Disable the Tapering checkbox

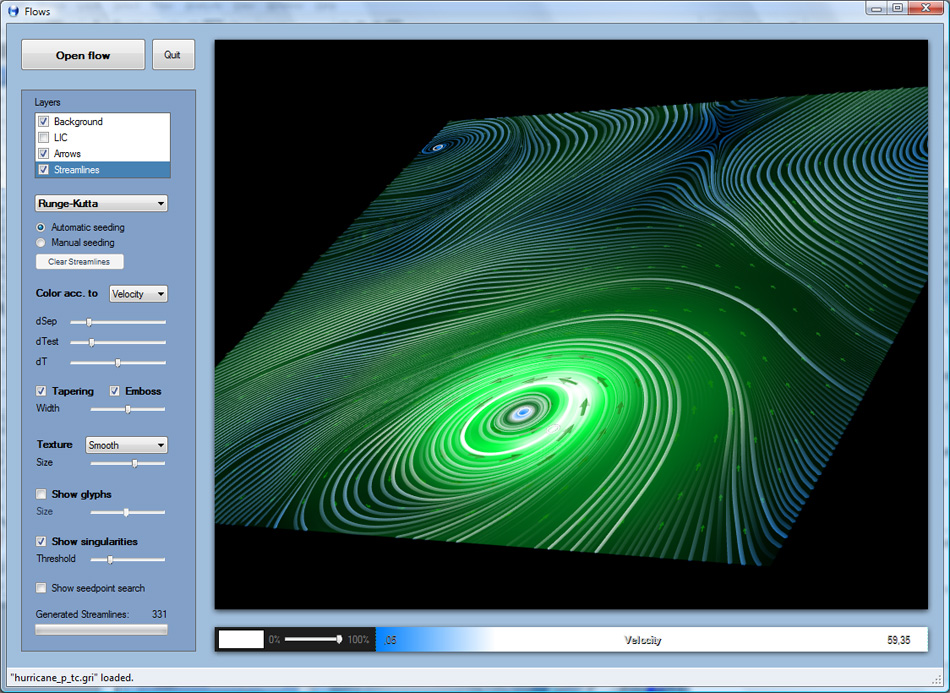[41, 391]
